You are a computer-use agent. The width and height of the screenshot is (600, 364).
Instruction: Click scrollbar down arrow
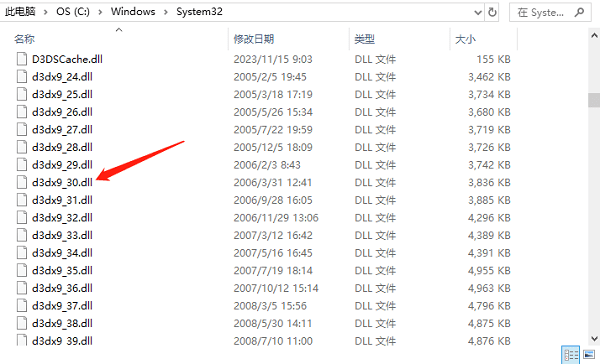click(594, 339)
